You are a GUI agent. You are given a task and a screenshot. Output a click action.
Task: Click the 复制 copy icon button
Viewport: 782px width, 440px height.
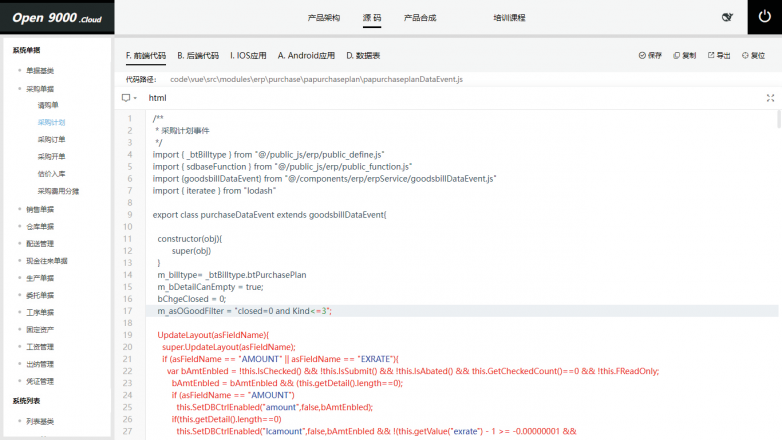pos(684,56)
